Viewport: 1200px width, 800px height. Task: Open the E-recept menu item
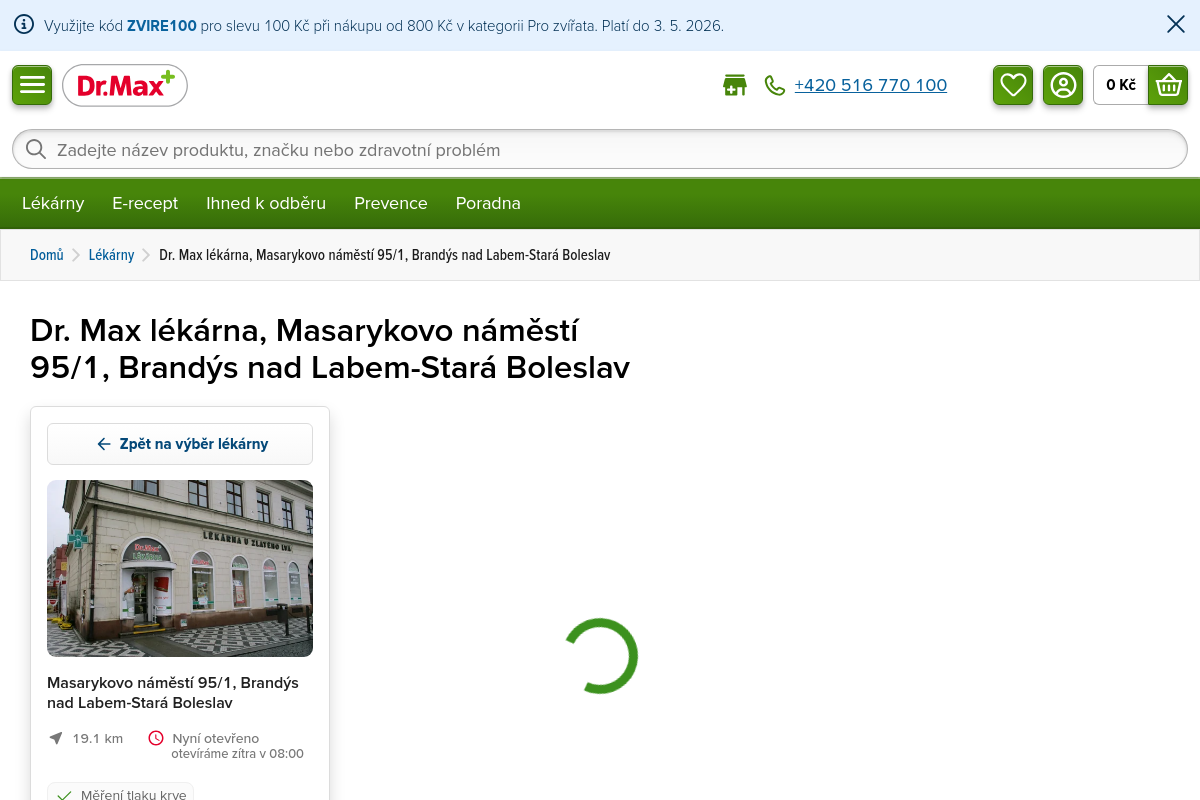tap(145, 203)
